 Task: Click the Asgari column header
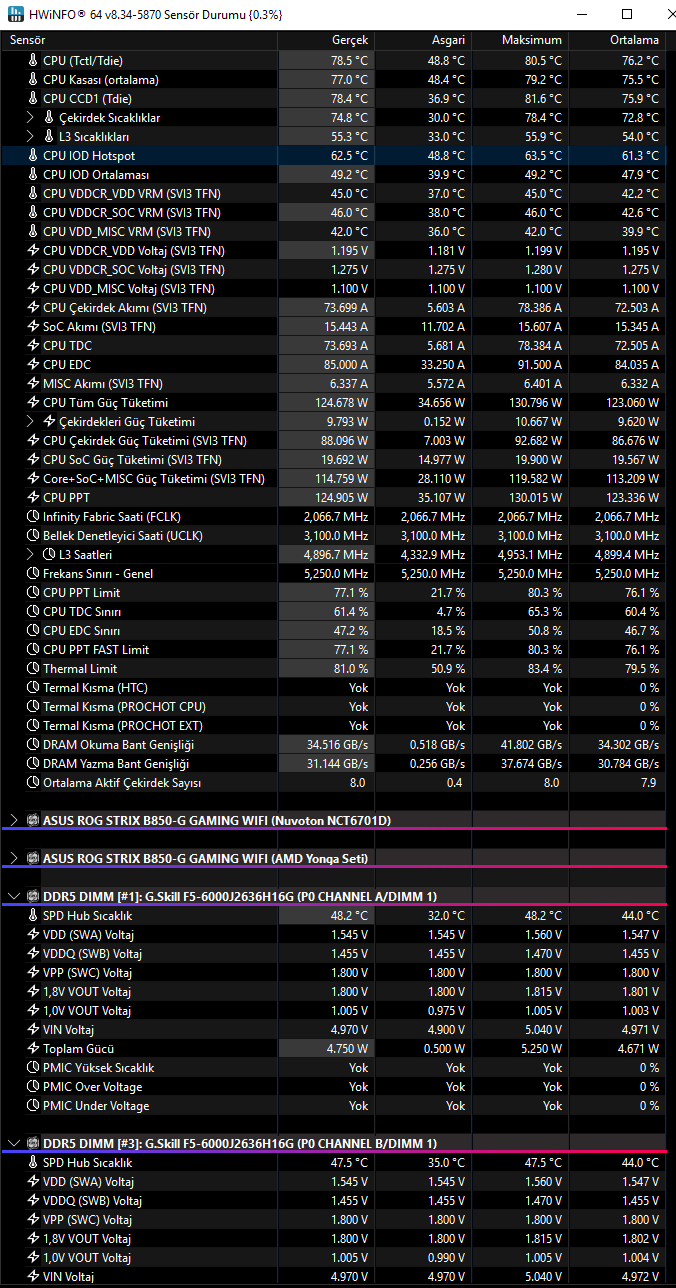(x=423, y=40)
